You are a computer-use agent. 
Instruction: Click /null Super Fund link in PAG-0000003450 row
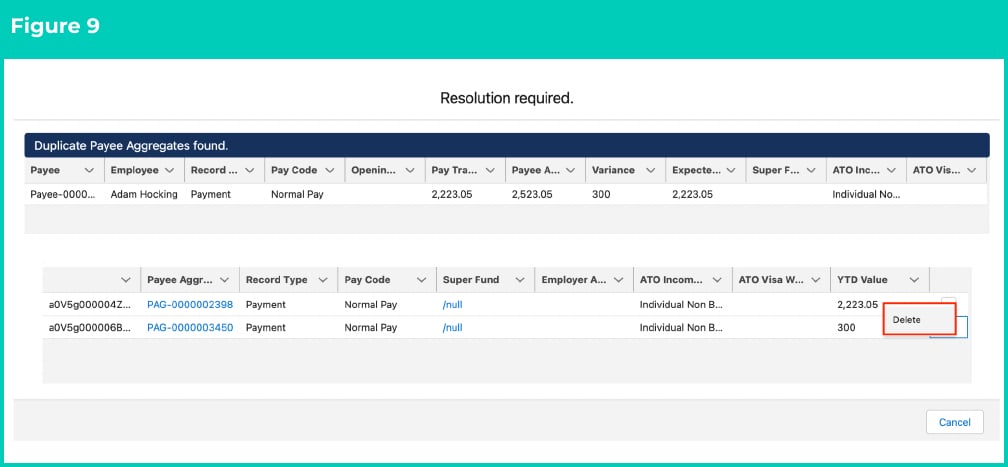[453, 327]
